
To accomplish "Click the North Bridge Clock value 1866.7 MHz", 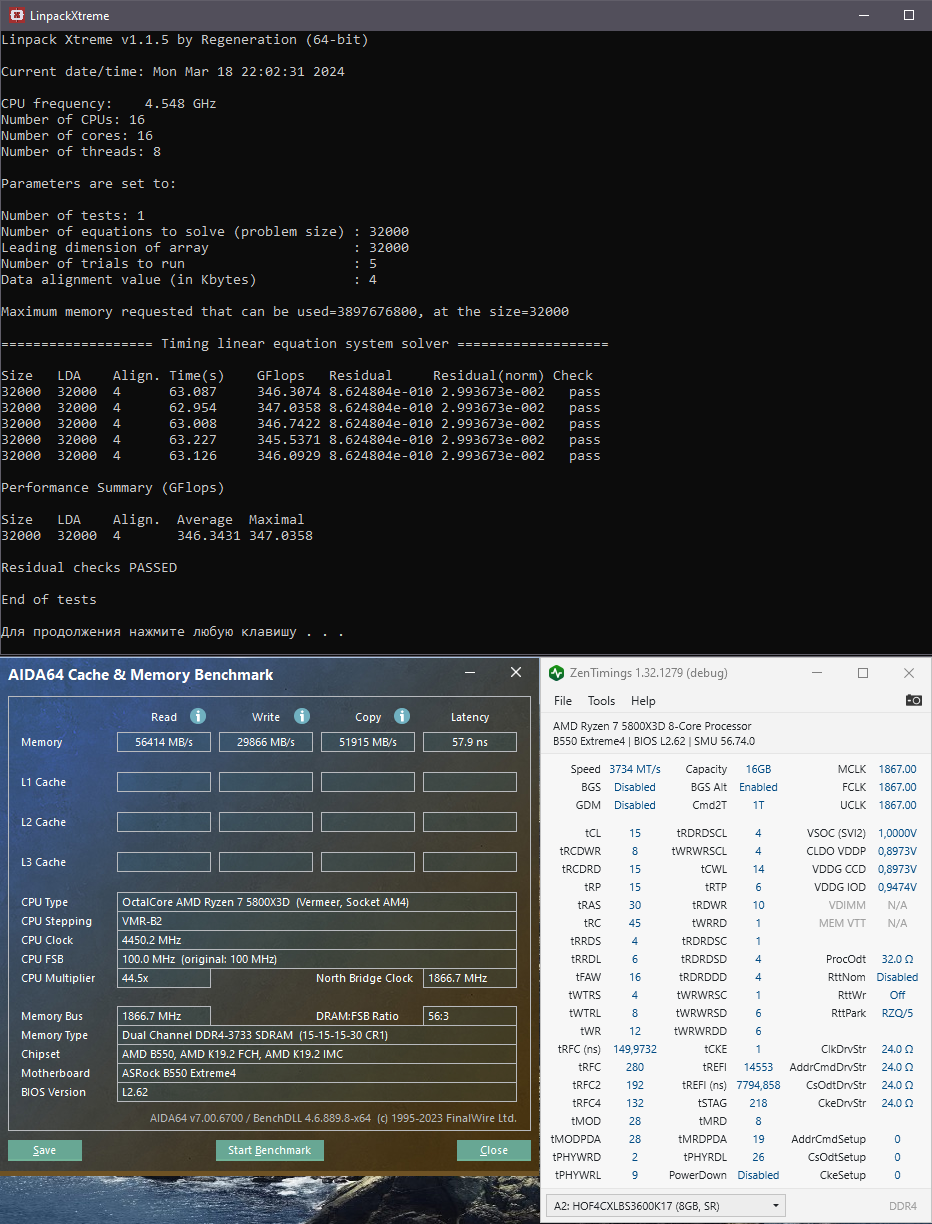I will click(470, 978).
